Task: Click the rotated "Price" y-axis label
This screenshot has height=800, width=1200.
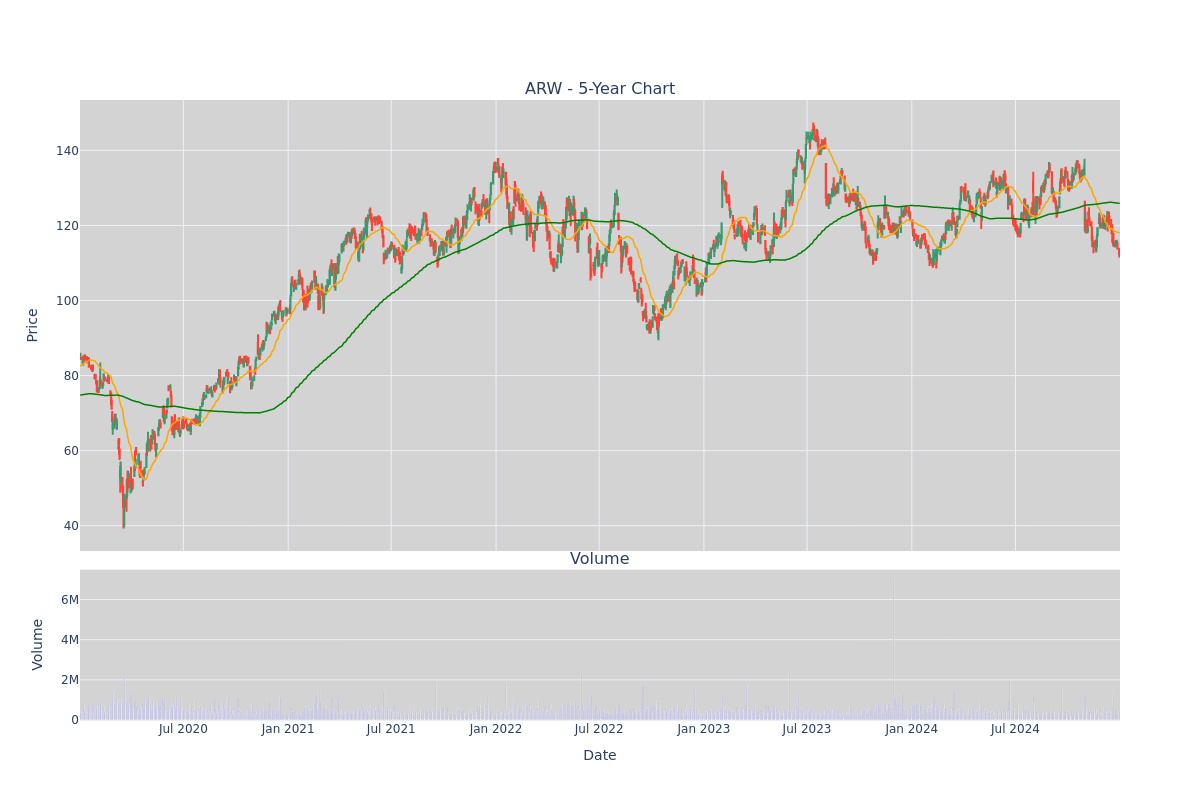Action: tap(33, 325)
